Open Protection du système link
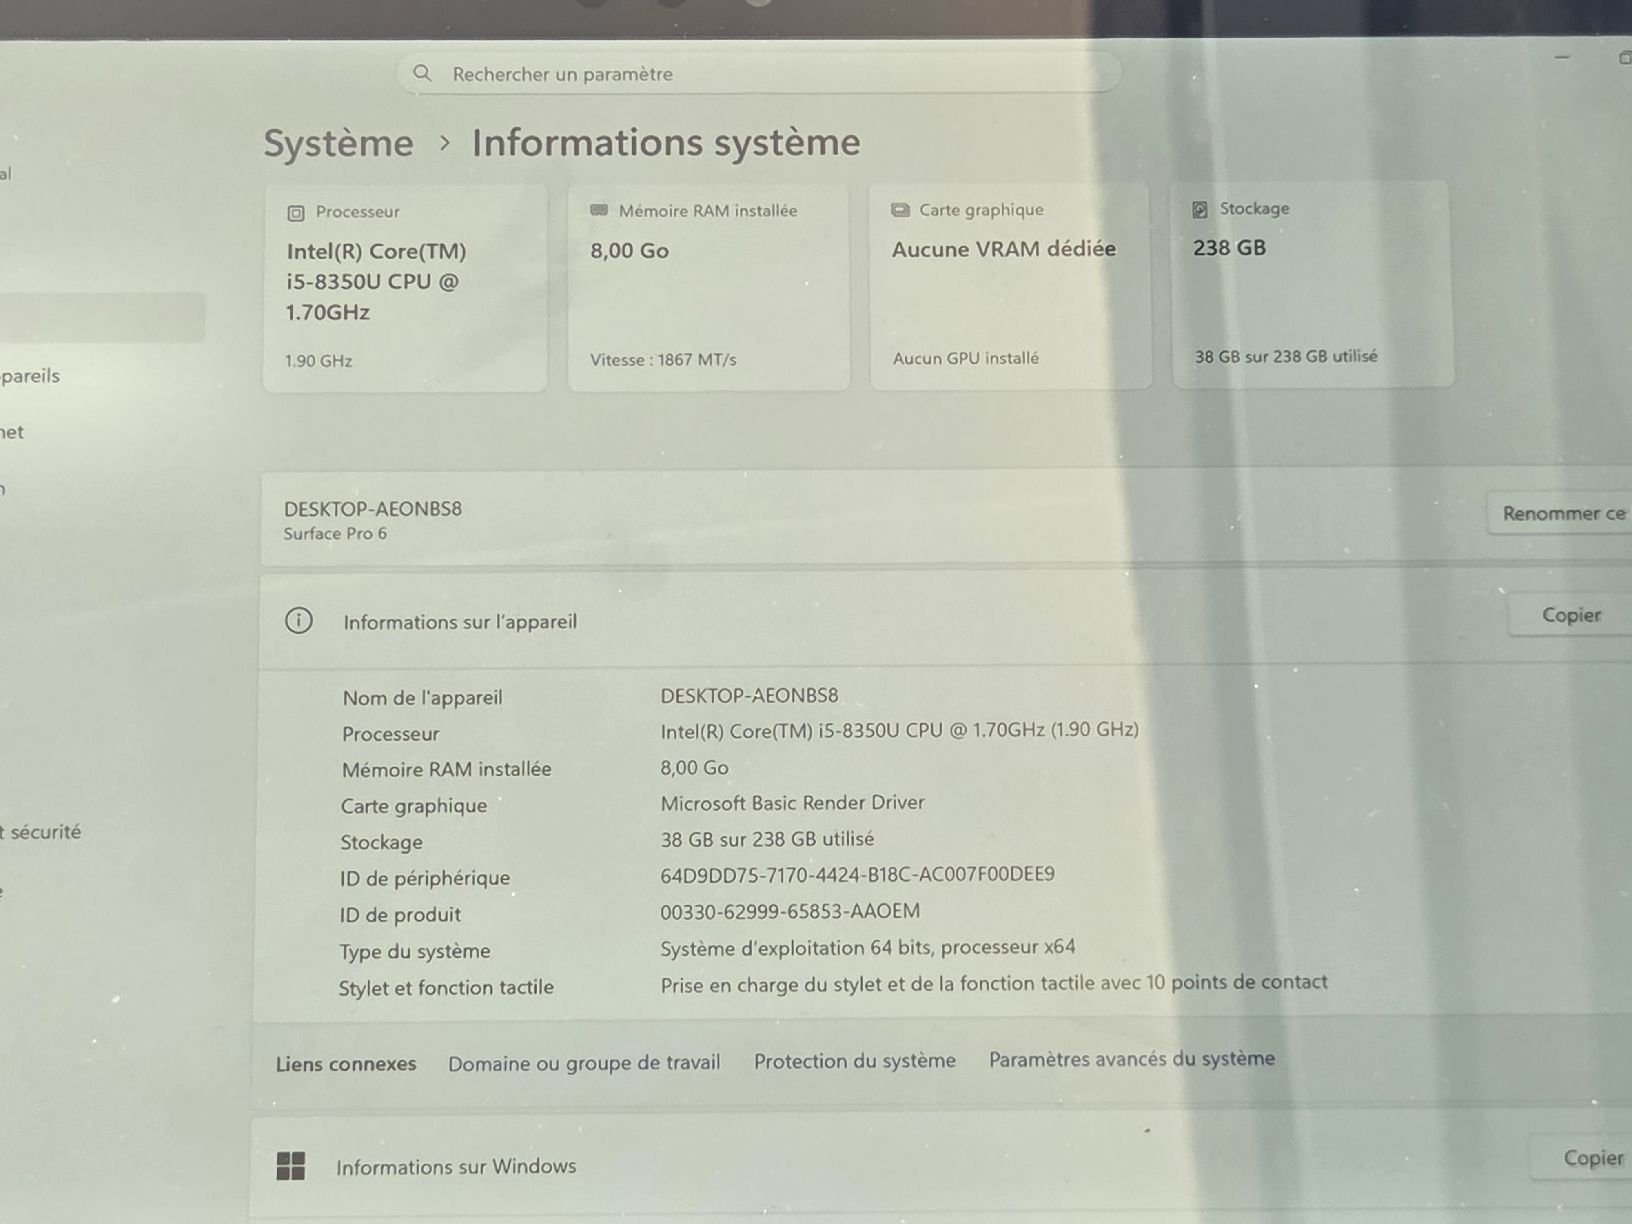The image size is (1632, 1224). click(x=855, y=1061)
